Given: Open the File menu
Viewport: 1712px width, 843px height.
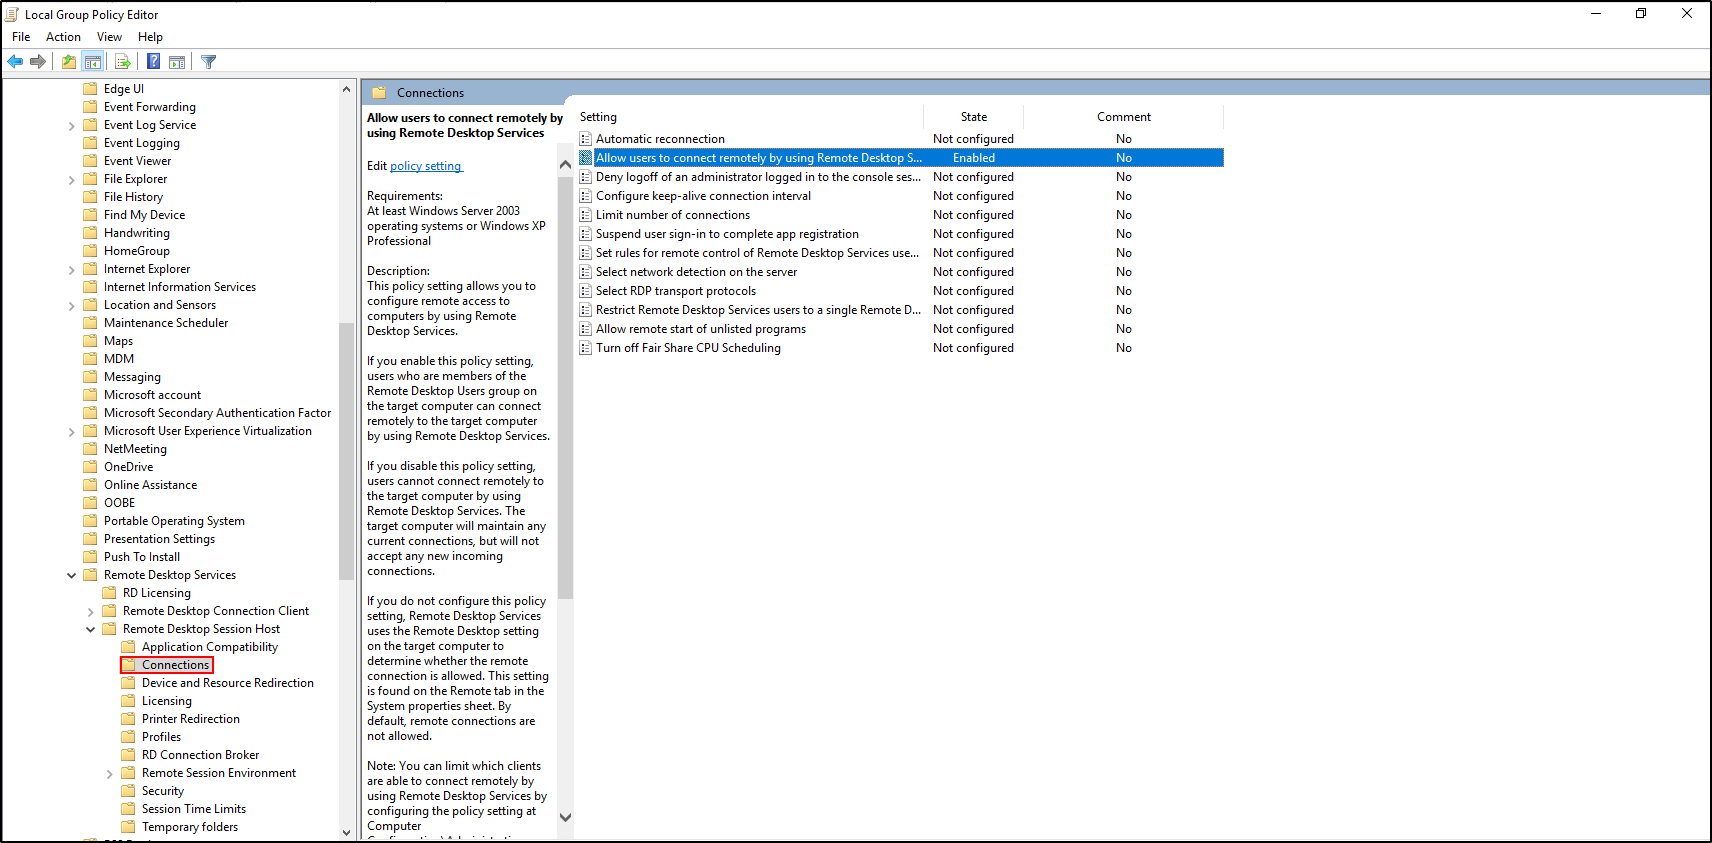Looking at the screenshot, I should tap(21, 37).
